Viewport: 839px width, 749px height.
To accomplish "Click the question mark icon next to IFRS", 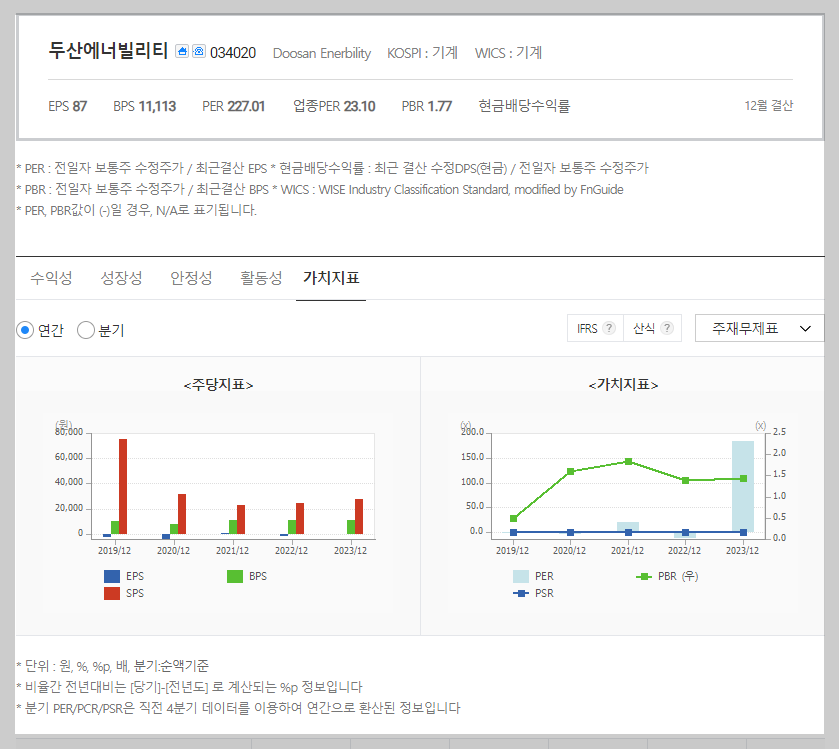I will point(609,328).
